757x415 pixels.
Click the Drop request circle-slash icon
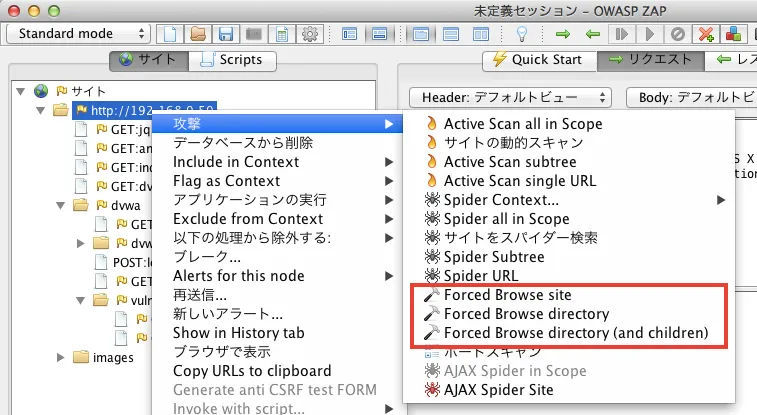678,34
